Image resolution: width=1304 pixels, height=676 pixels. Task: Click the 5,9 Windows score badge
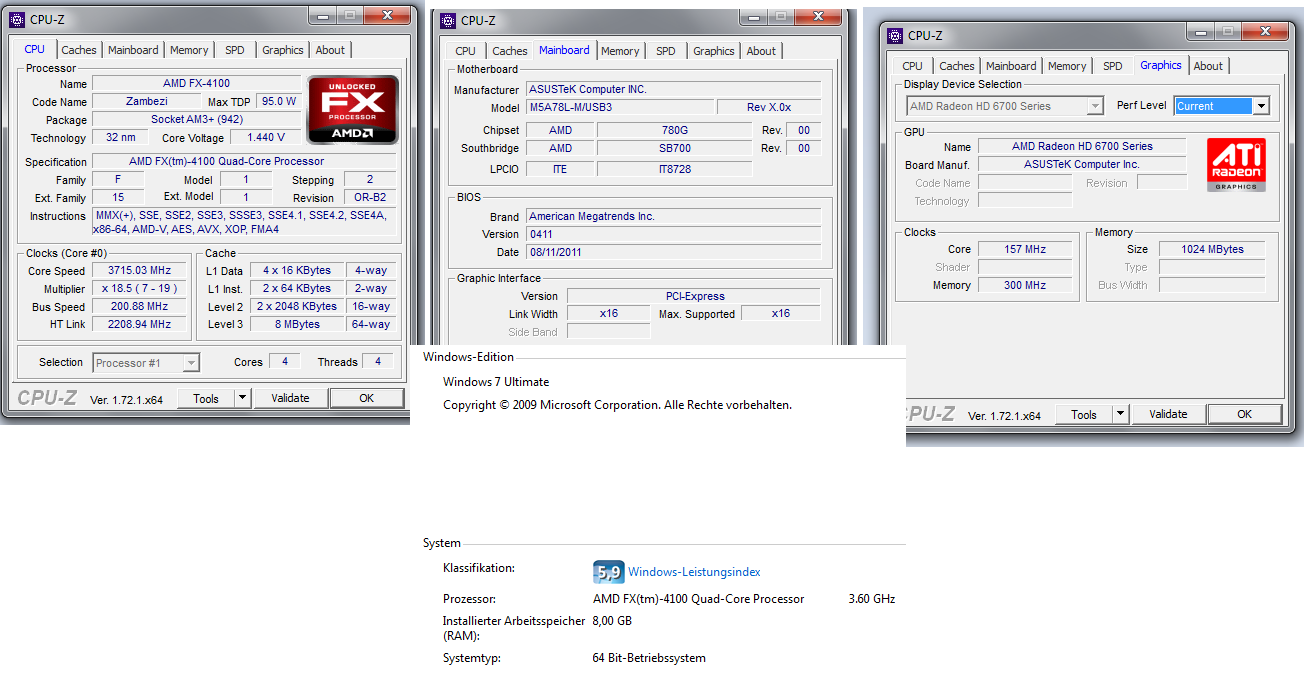(x=608, y=571)
